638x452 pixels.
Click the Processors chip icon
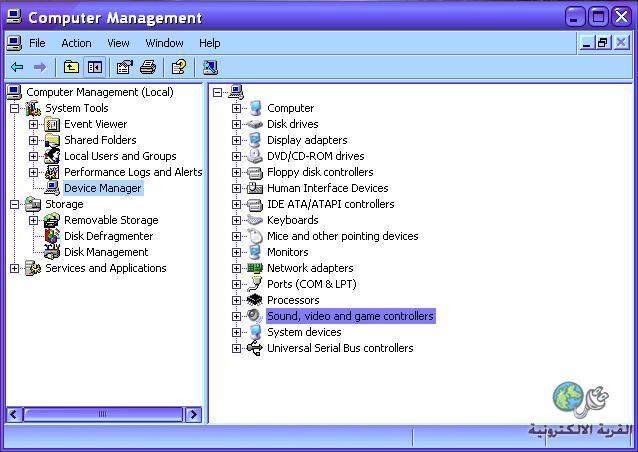click(255, 300)
